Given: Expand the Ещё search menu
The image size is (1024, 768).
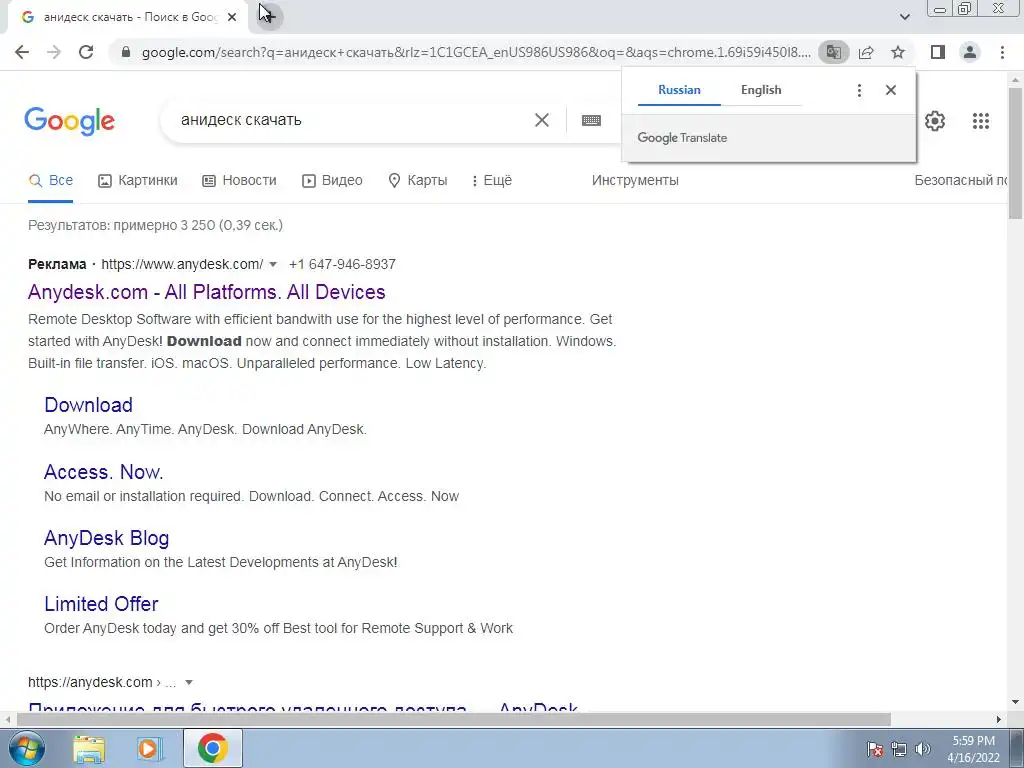Looking at the screenshot, I should (x=492, y=180).
